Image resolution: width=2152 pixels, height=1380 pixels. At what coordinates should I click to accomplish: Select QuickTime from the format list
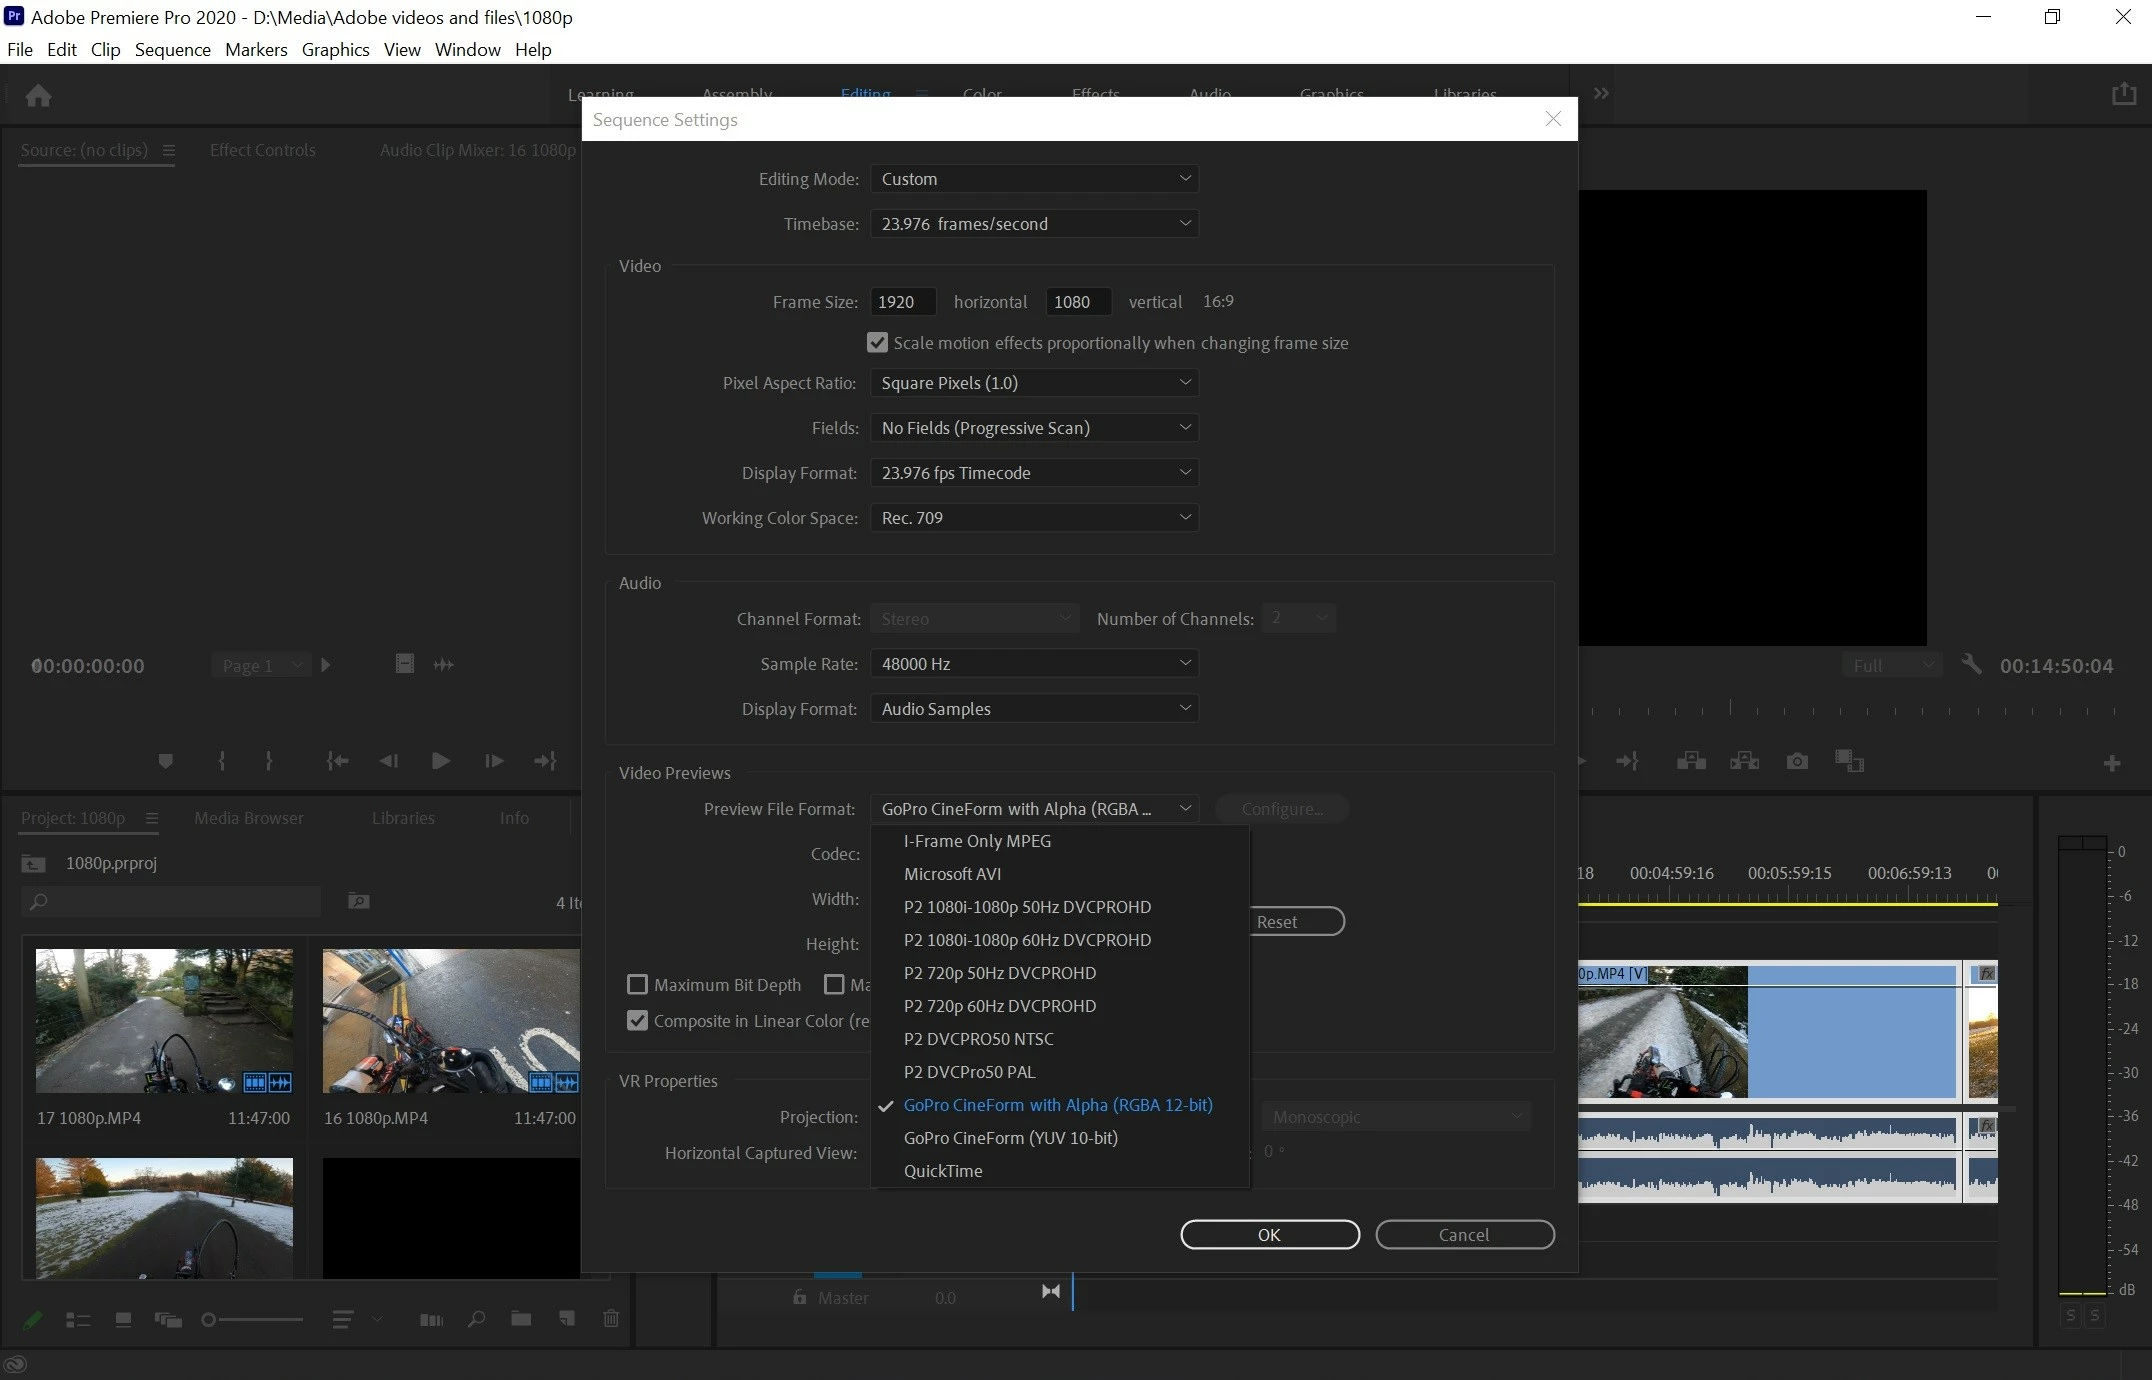tap(943, 1171)
